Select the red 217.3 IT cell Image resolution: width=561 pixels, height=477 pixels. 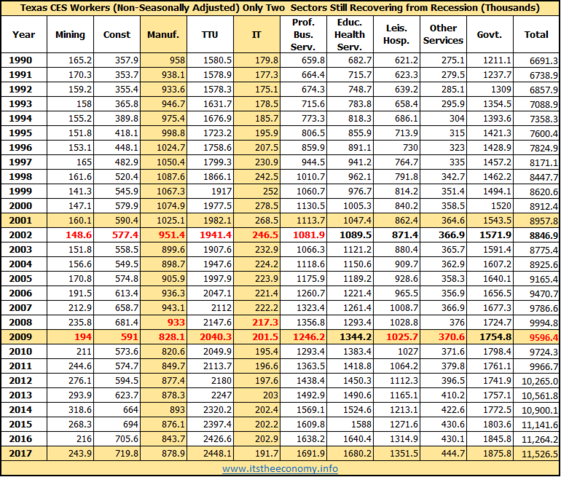coord(265,322)
